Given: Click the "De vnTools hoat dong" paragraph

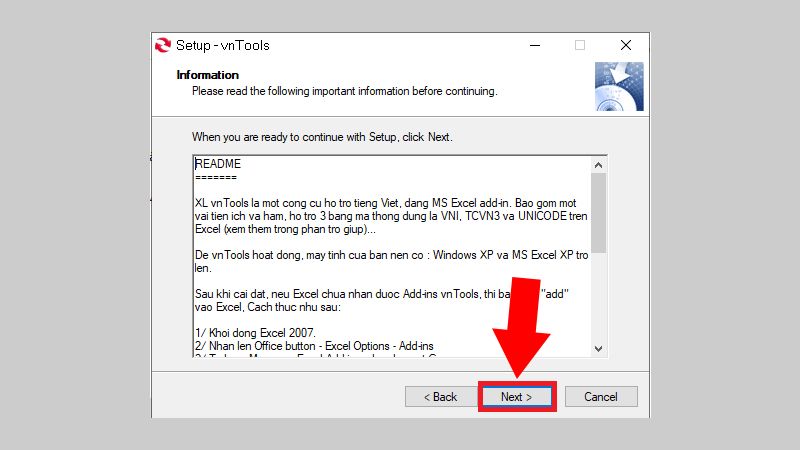Looking at the screenshot, I should 390,264.
